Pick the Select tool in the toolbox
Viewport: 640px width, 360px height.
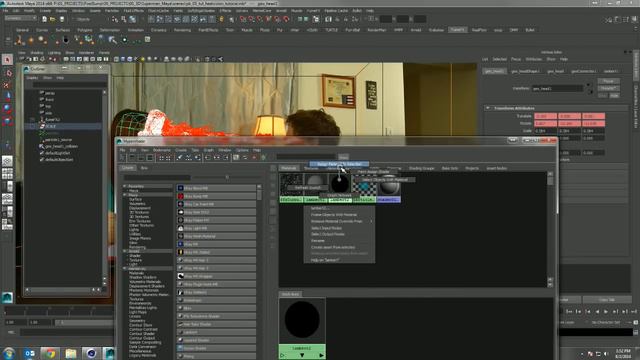click(x=7, y=60)
